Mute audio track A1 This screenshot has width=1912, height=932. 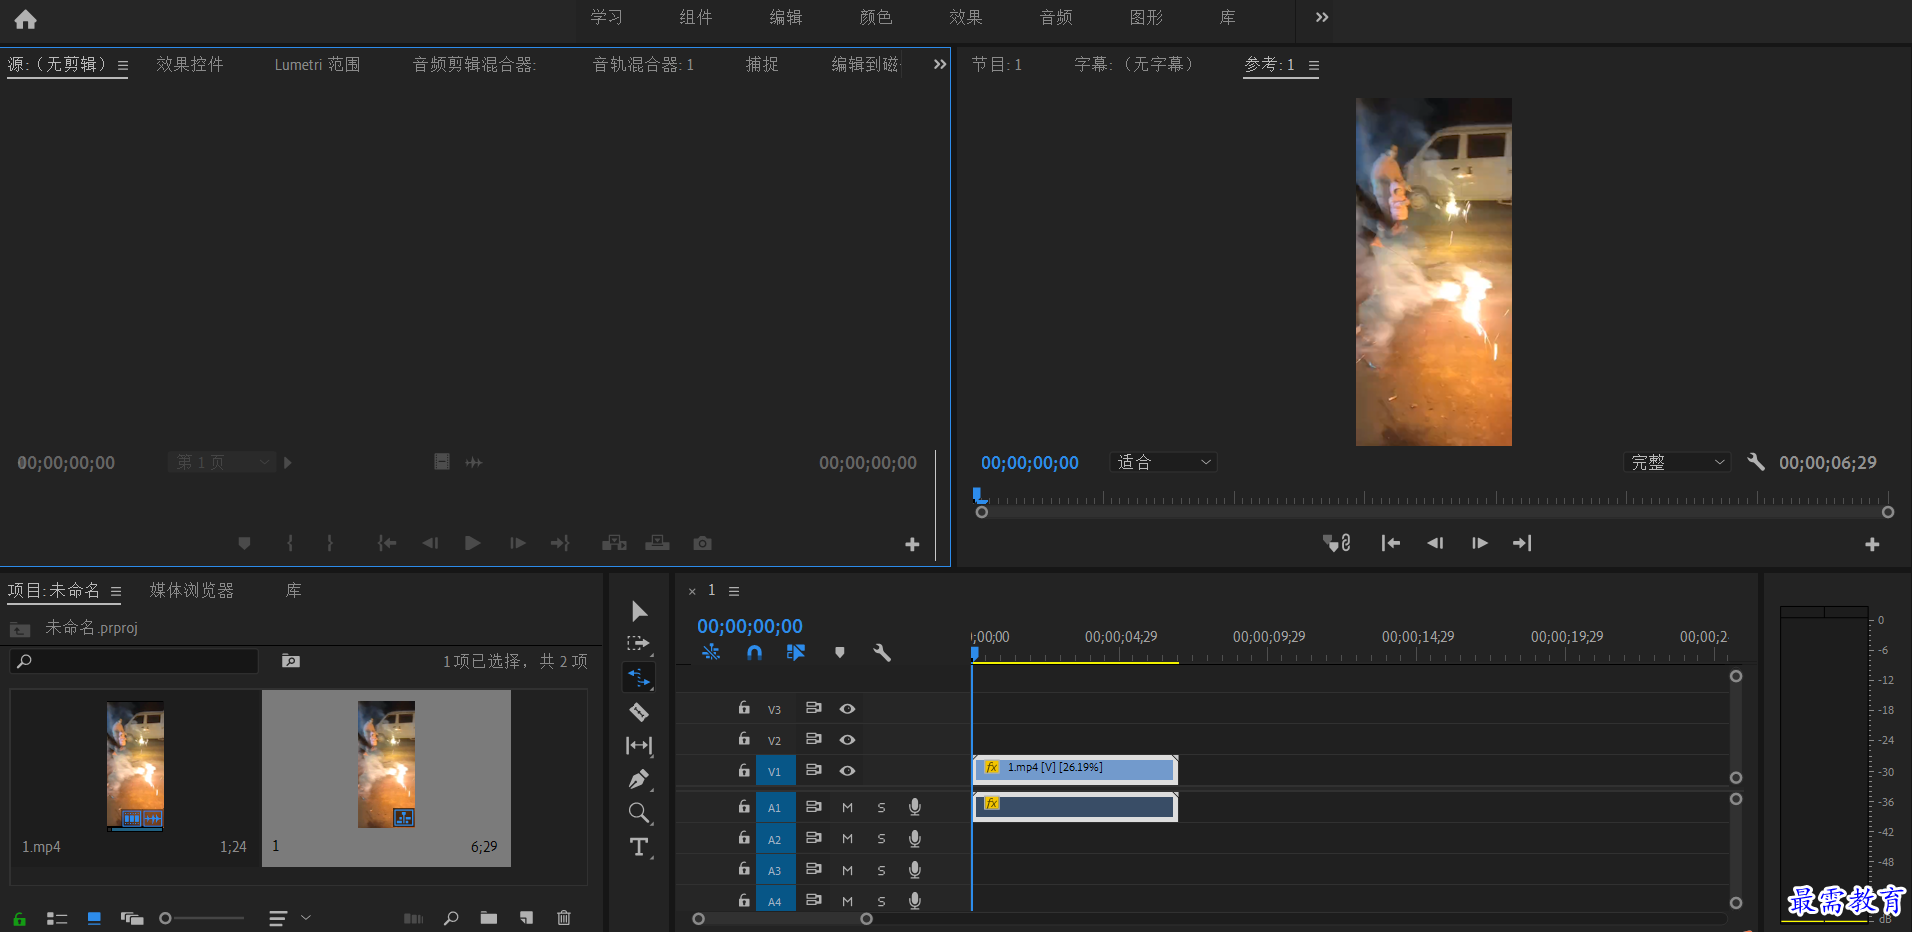tap(847, 807)
